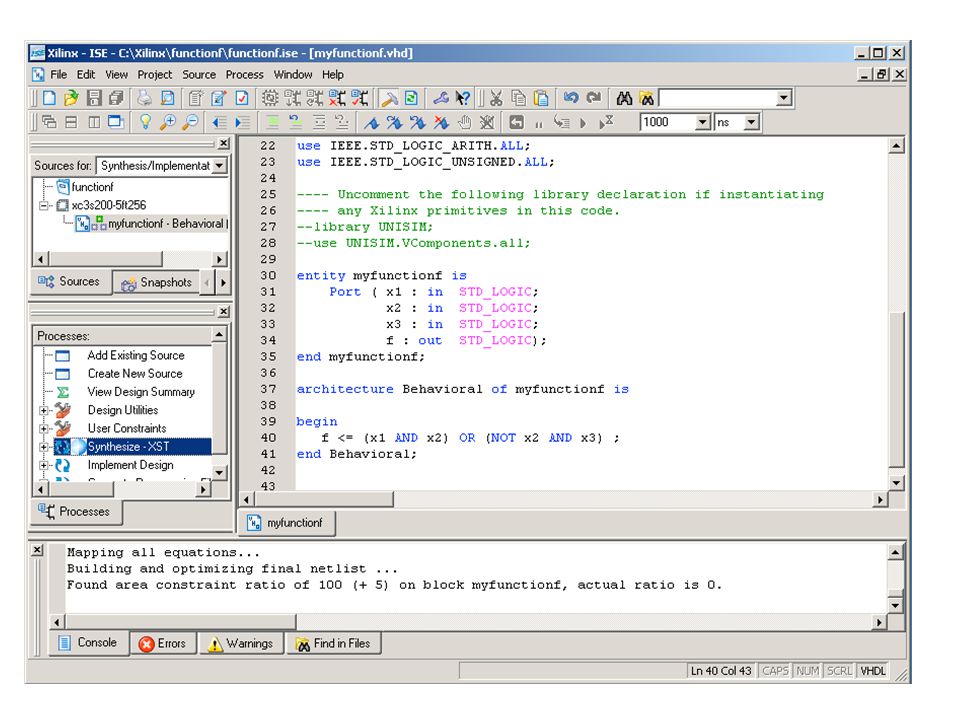Switch to the Snapshots tab
This screenshot has width=960, height=720.
(x=157, y=282)
